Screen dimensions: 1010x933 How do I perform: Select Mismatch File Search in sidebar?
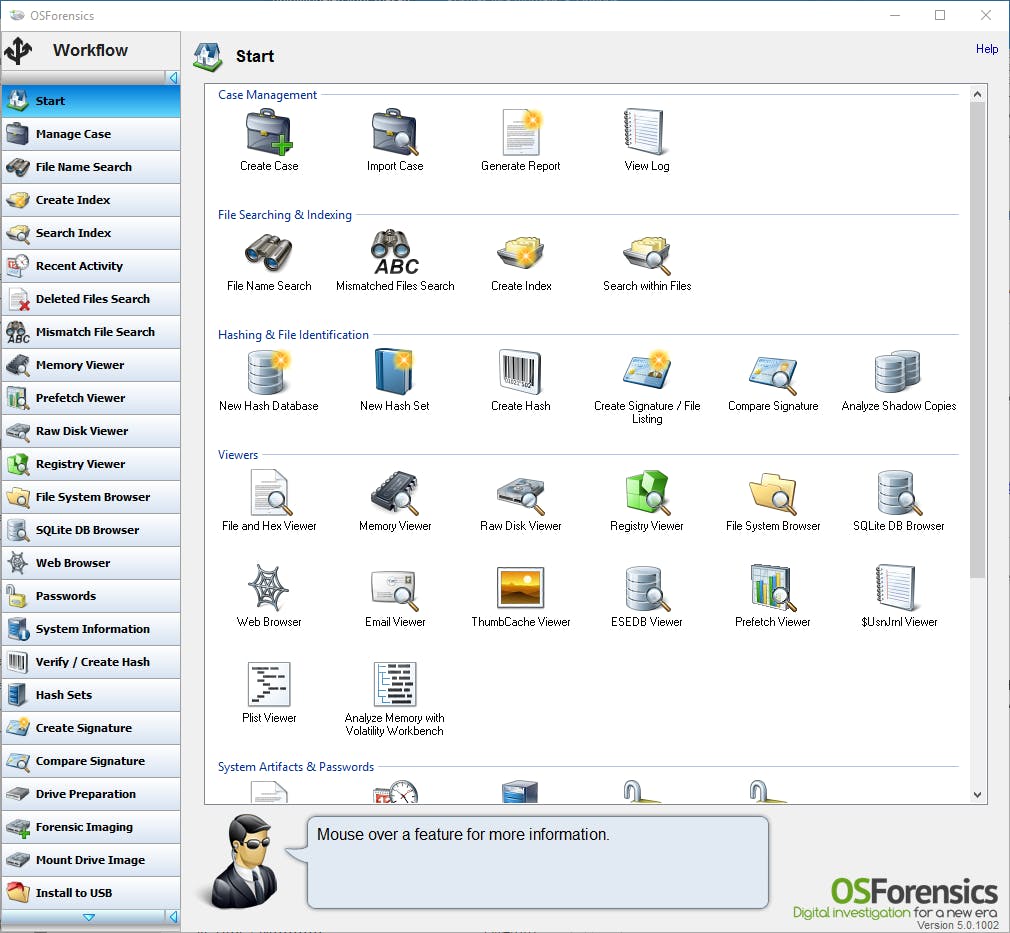pos(91,332)
